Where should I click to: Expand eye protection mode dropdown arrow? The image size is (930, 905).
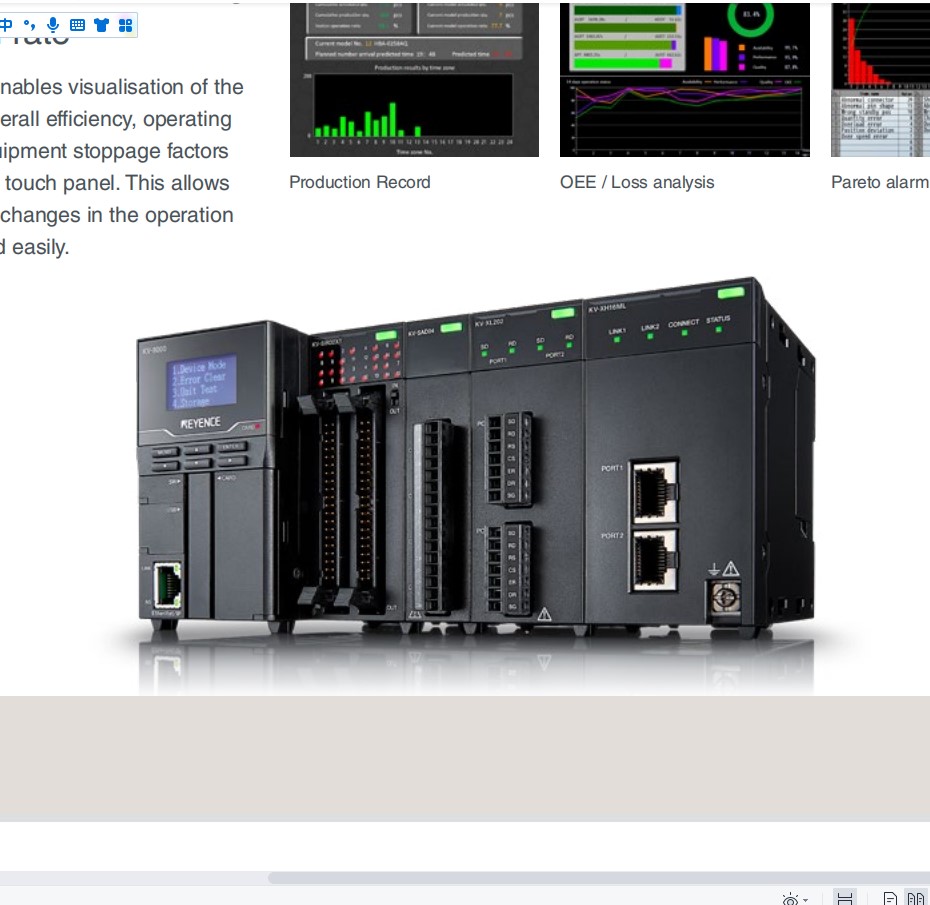[805, 900]
